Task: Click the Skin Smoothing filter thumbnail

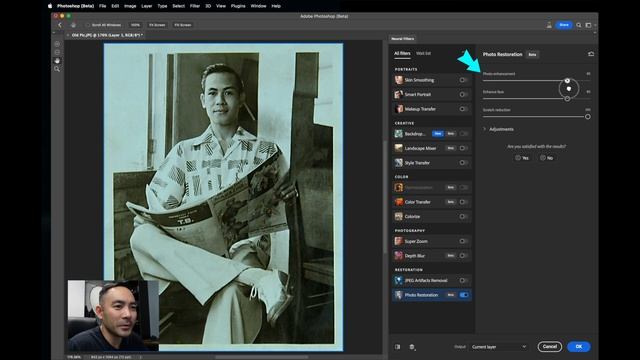Action: tap(398, 80)
